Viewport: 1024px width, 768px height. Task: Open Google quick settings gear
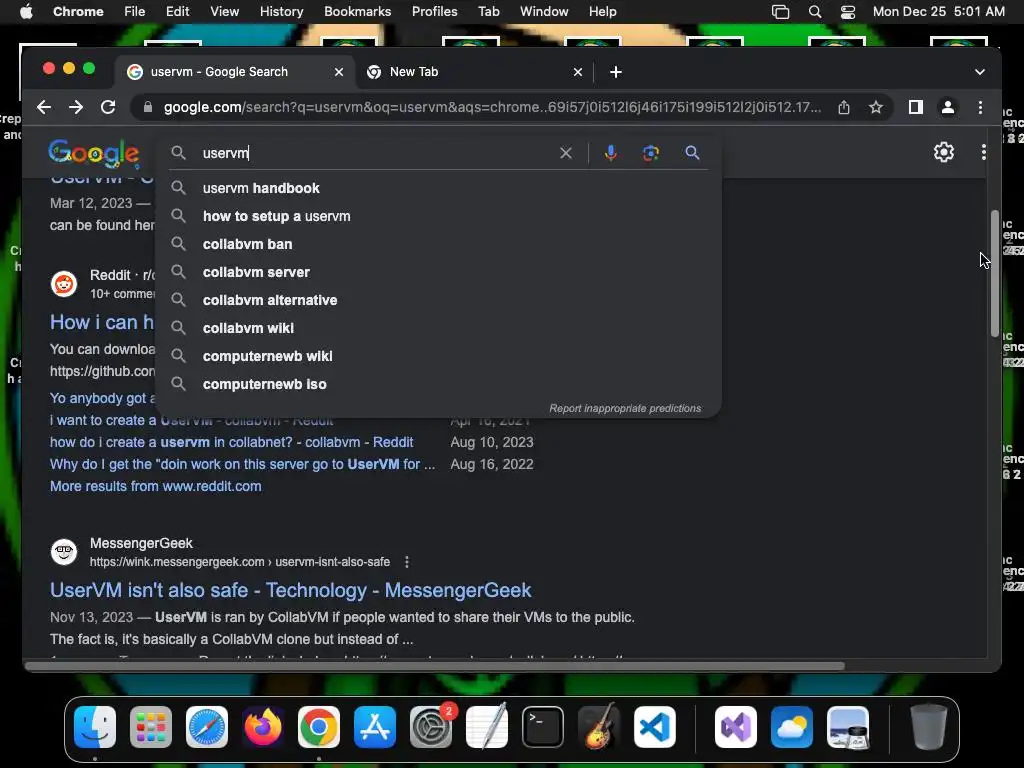[944, 152]
